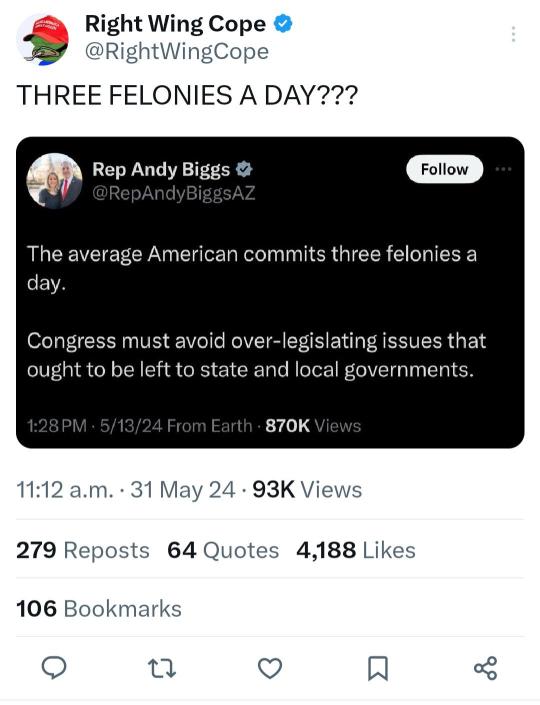This screenshot has width=540, height=705.
Task: View the 279 Reposts list
Action: click(83, 550)
